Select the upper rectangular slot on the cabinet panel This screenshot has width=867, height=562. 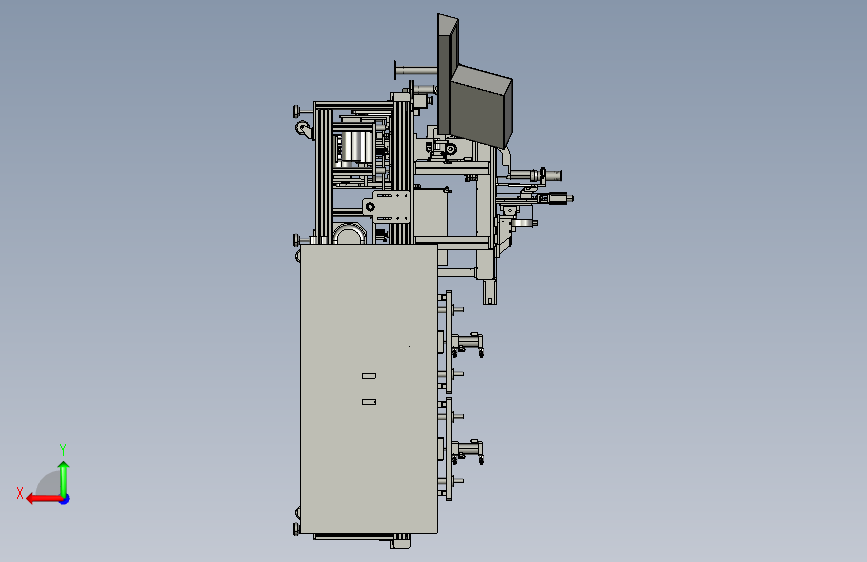(x=369, y=376)
